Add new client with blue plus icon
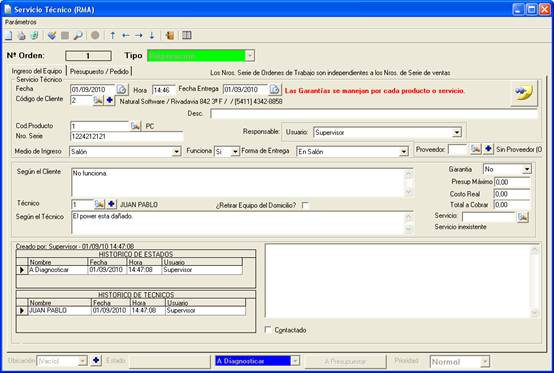The width and height of the screenshot is (554, 373). click(110, 100)
